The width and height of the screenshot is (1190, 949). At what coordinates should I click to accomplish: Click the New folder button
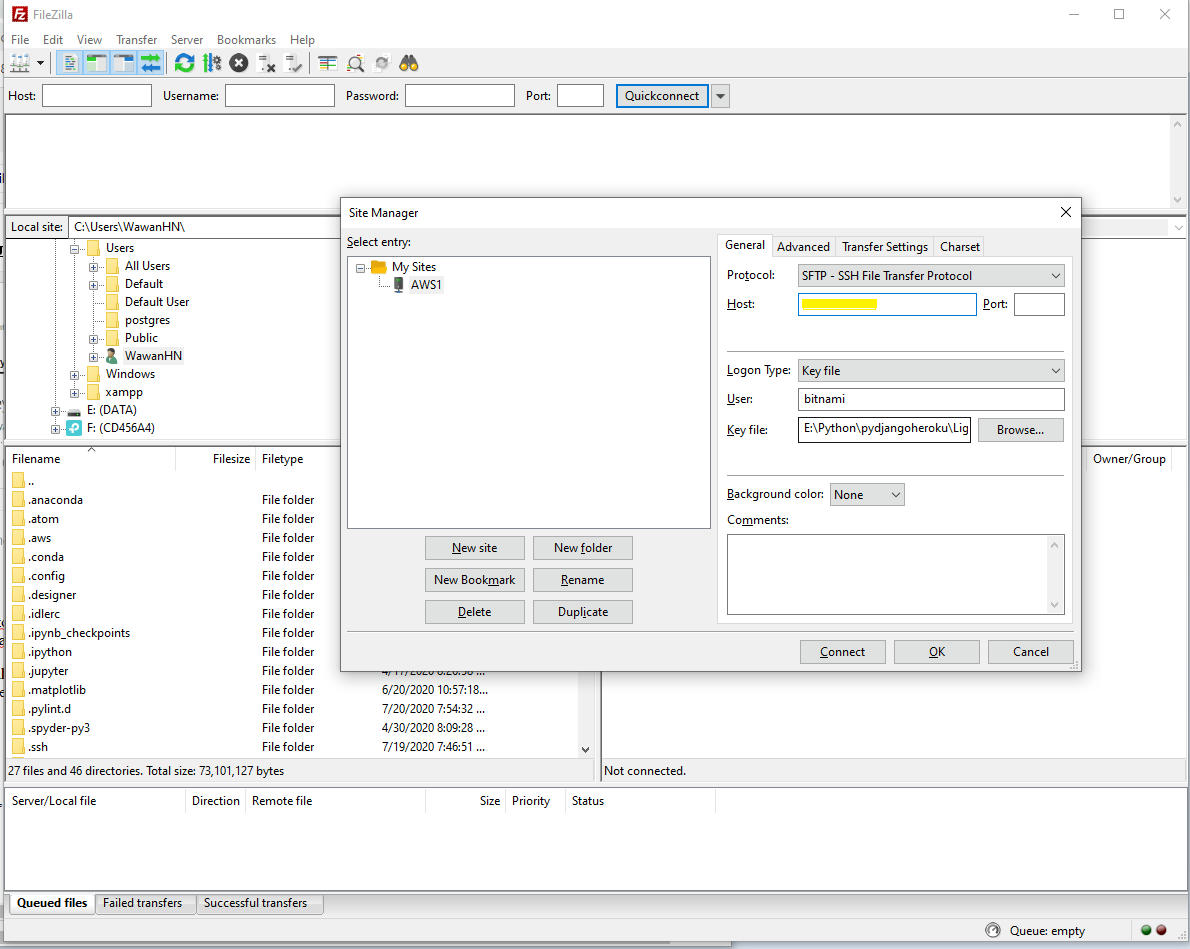tap(583, 548)
